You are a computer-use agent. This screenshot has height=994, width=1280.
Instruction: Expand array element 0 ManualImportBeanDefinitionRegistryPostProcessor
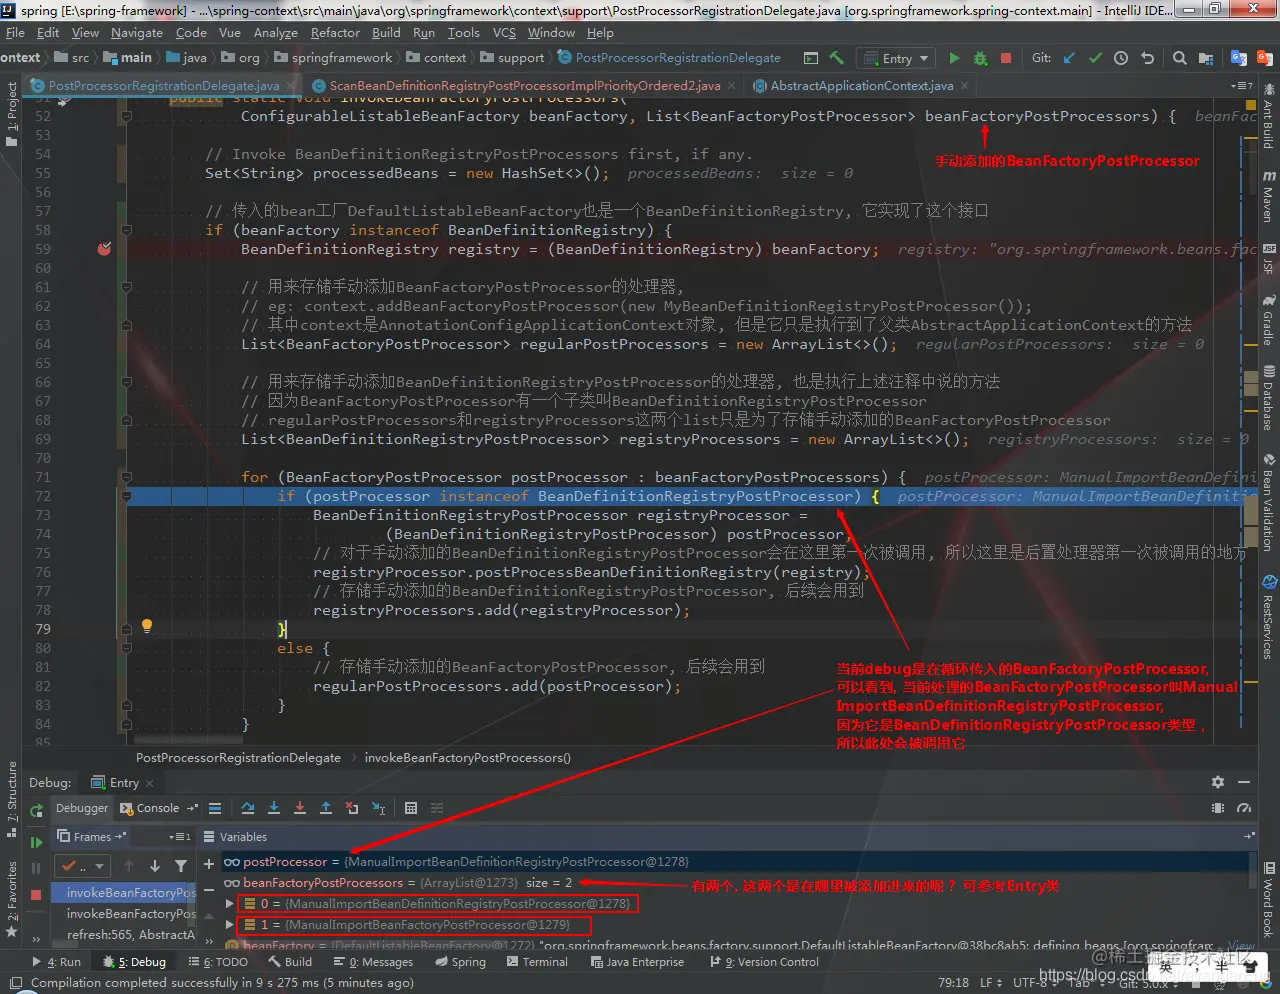[x=230, y=903]
